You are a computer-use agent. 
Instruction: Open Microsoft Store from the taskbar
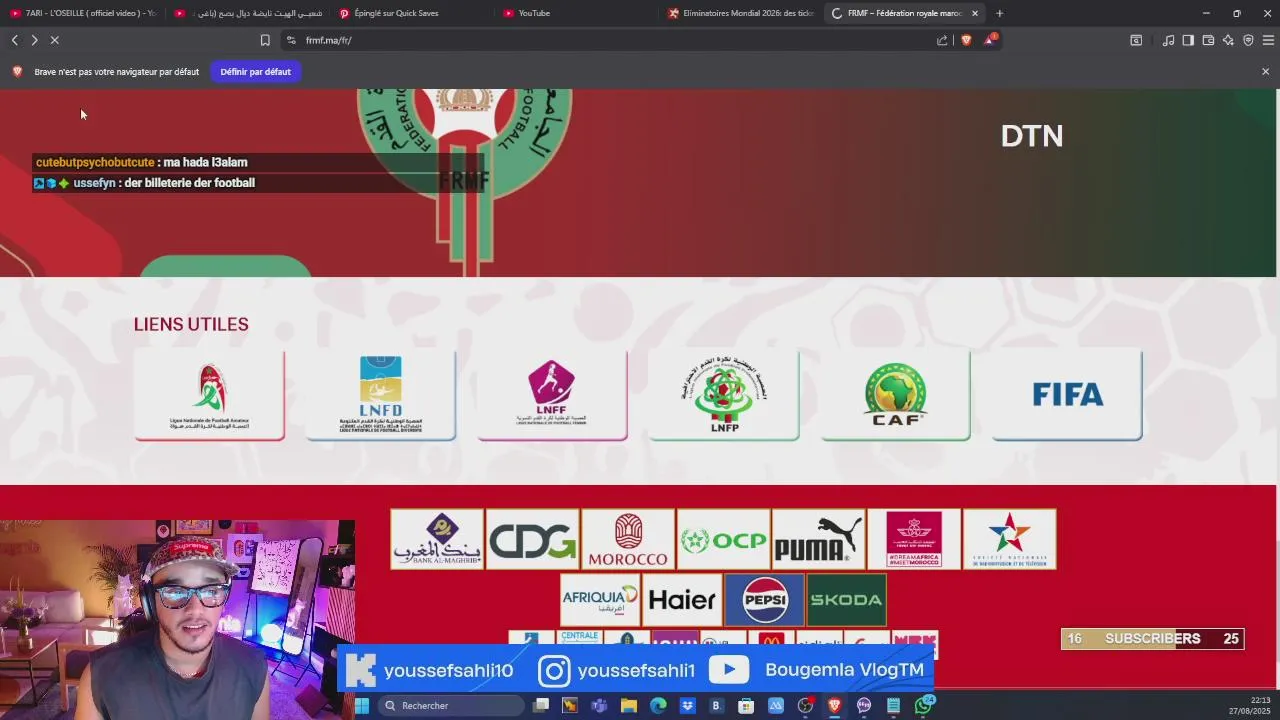746,706
